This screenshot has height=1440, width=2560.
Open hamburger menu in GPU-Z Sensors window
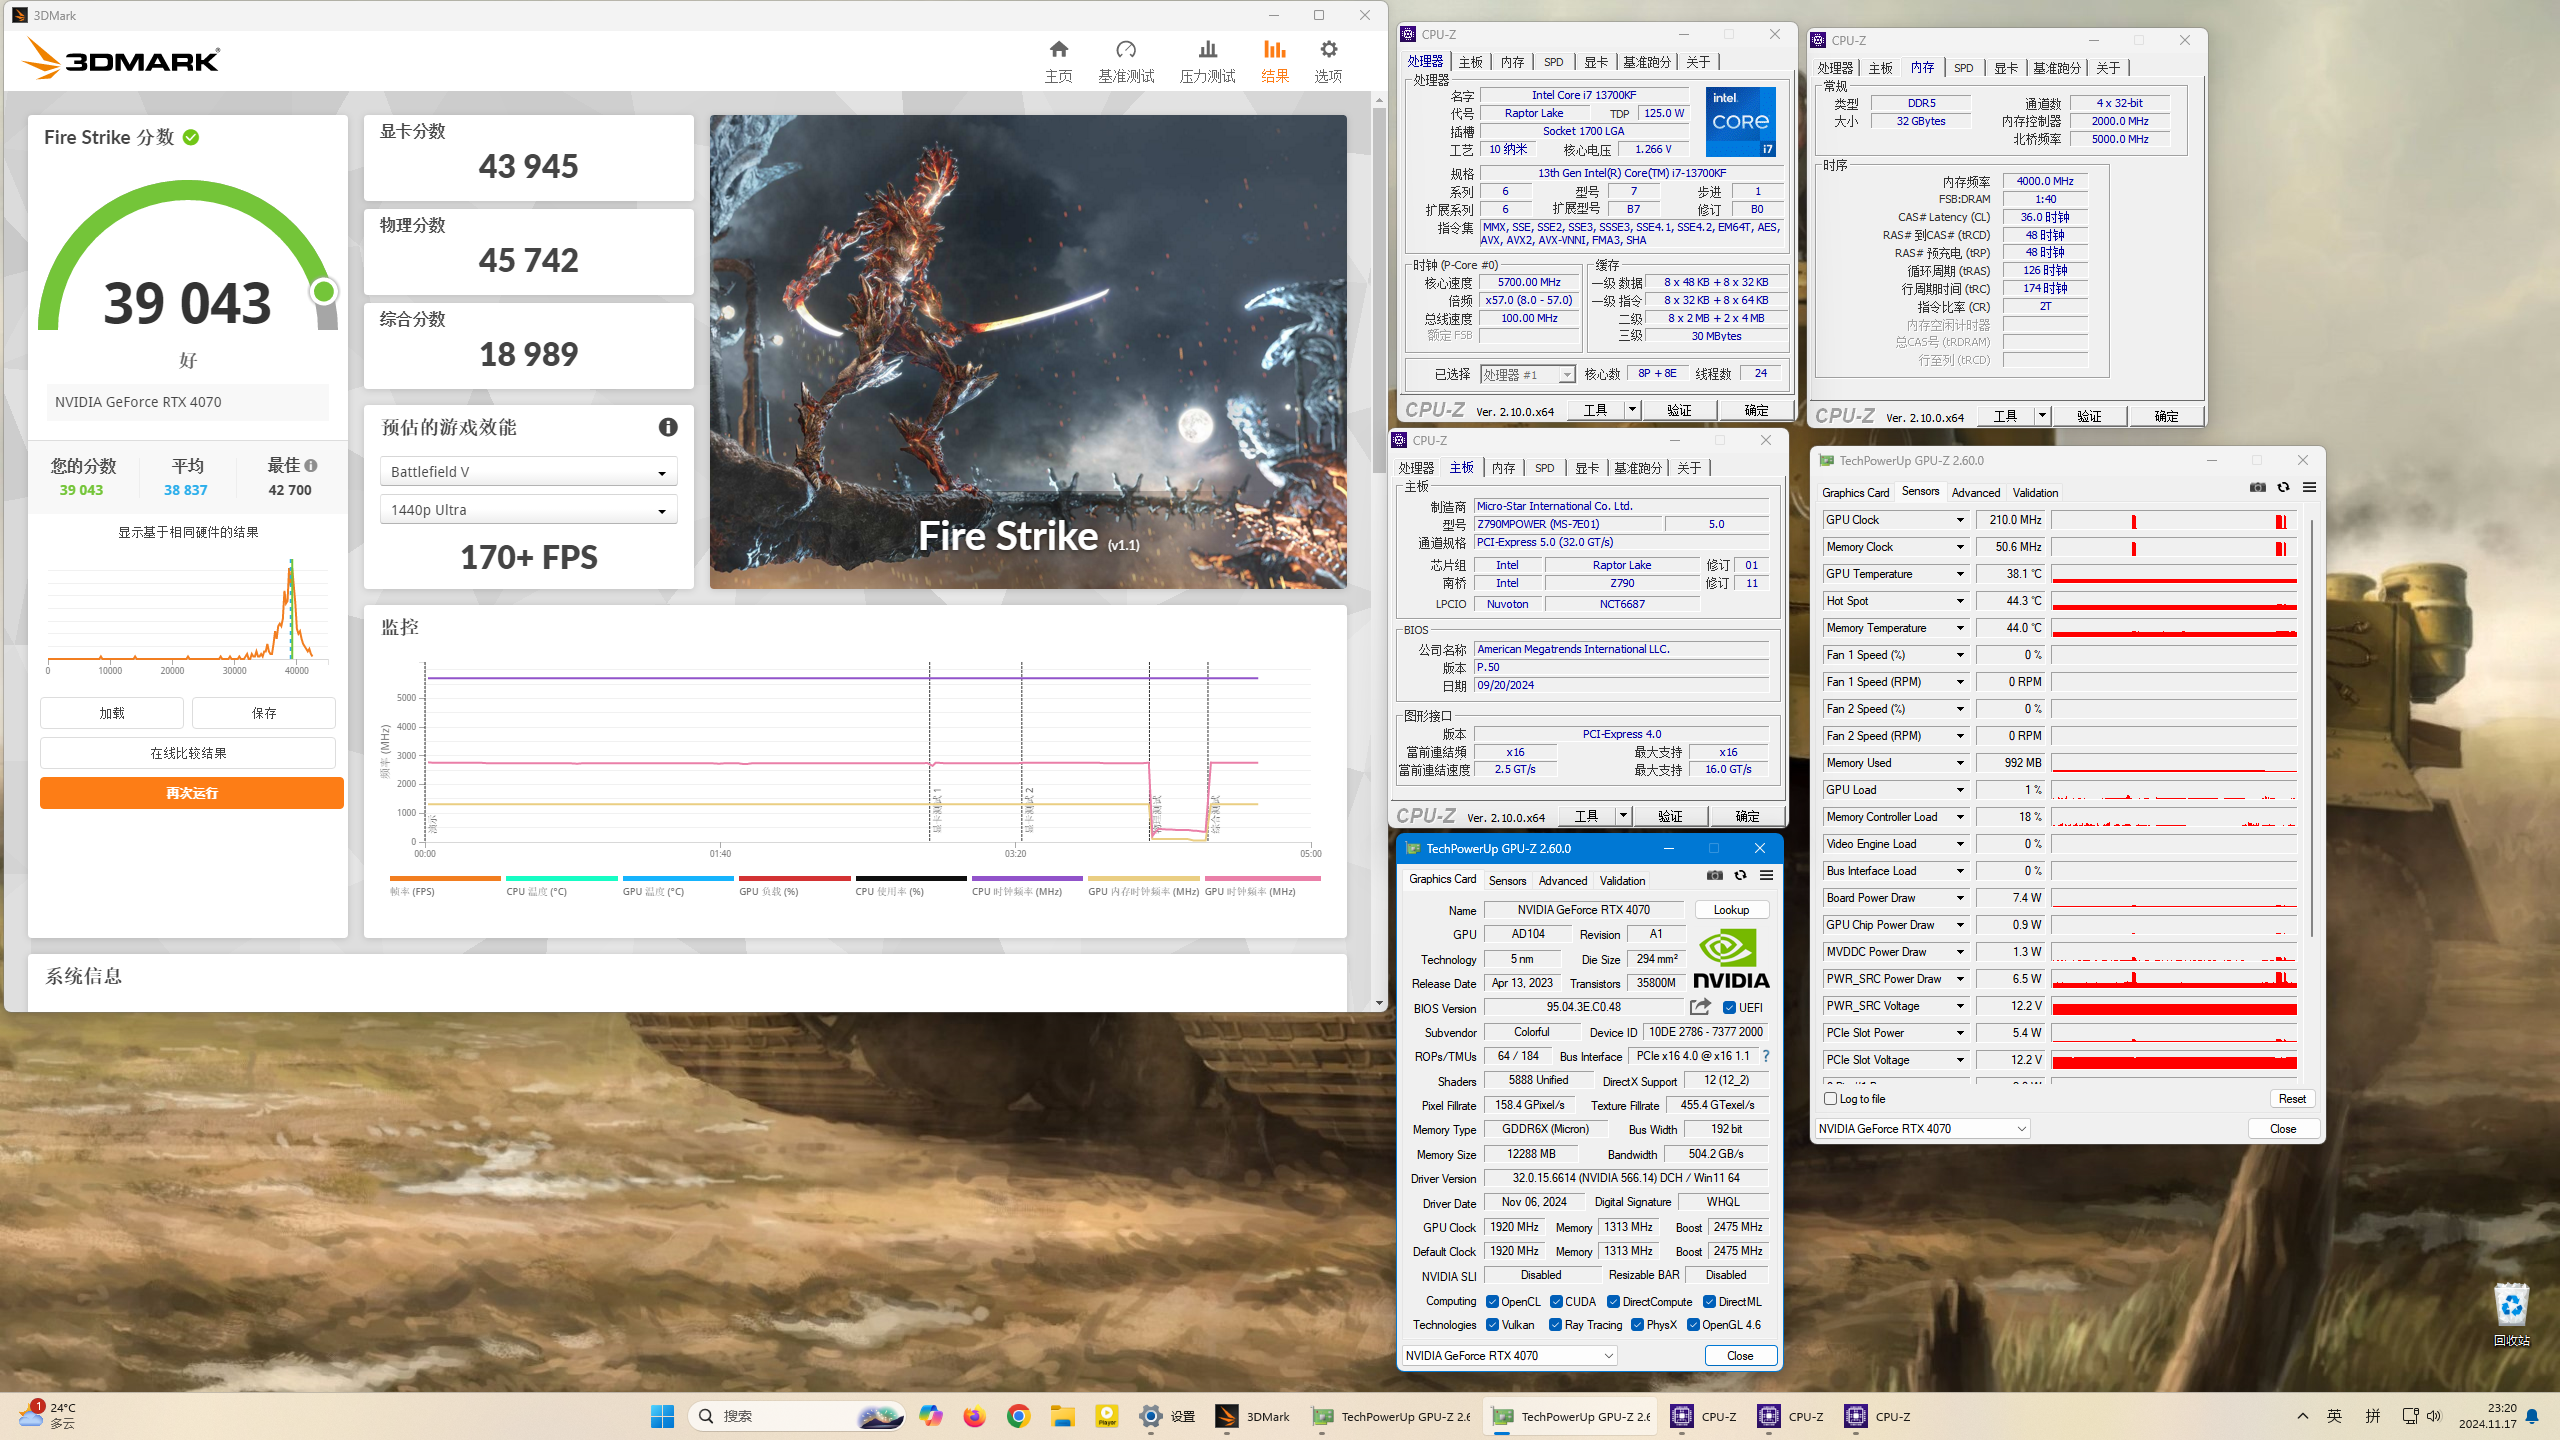[x=2309, y=487]
